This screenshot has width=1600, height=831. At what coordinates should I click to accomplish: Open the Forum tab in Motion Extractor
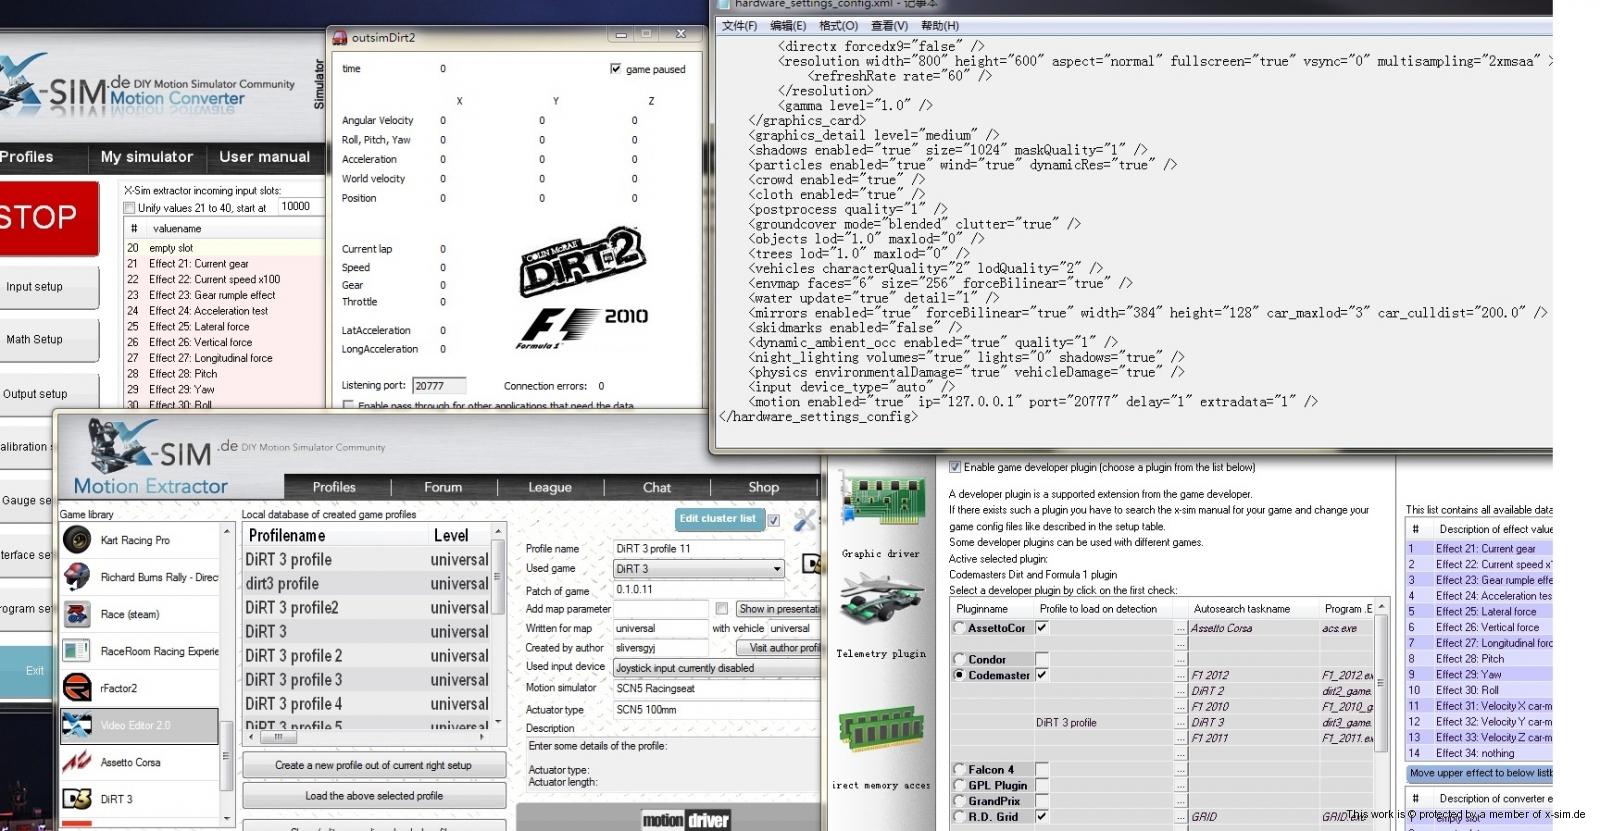442,487
